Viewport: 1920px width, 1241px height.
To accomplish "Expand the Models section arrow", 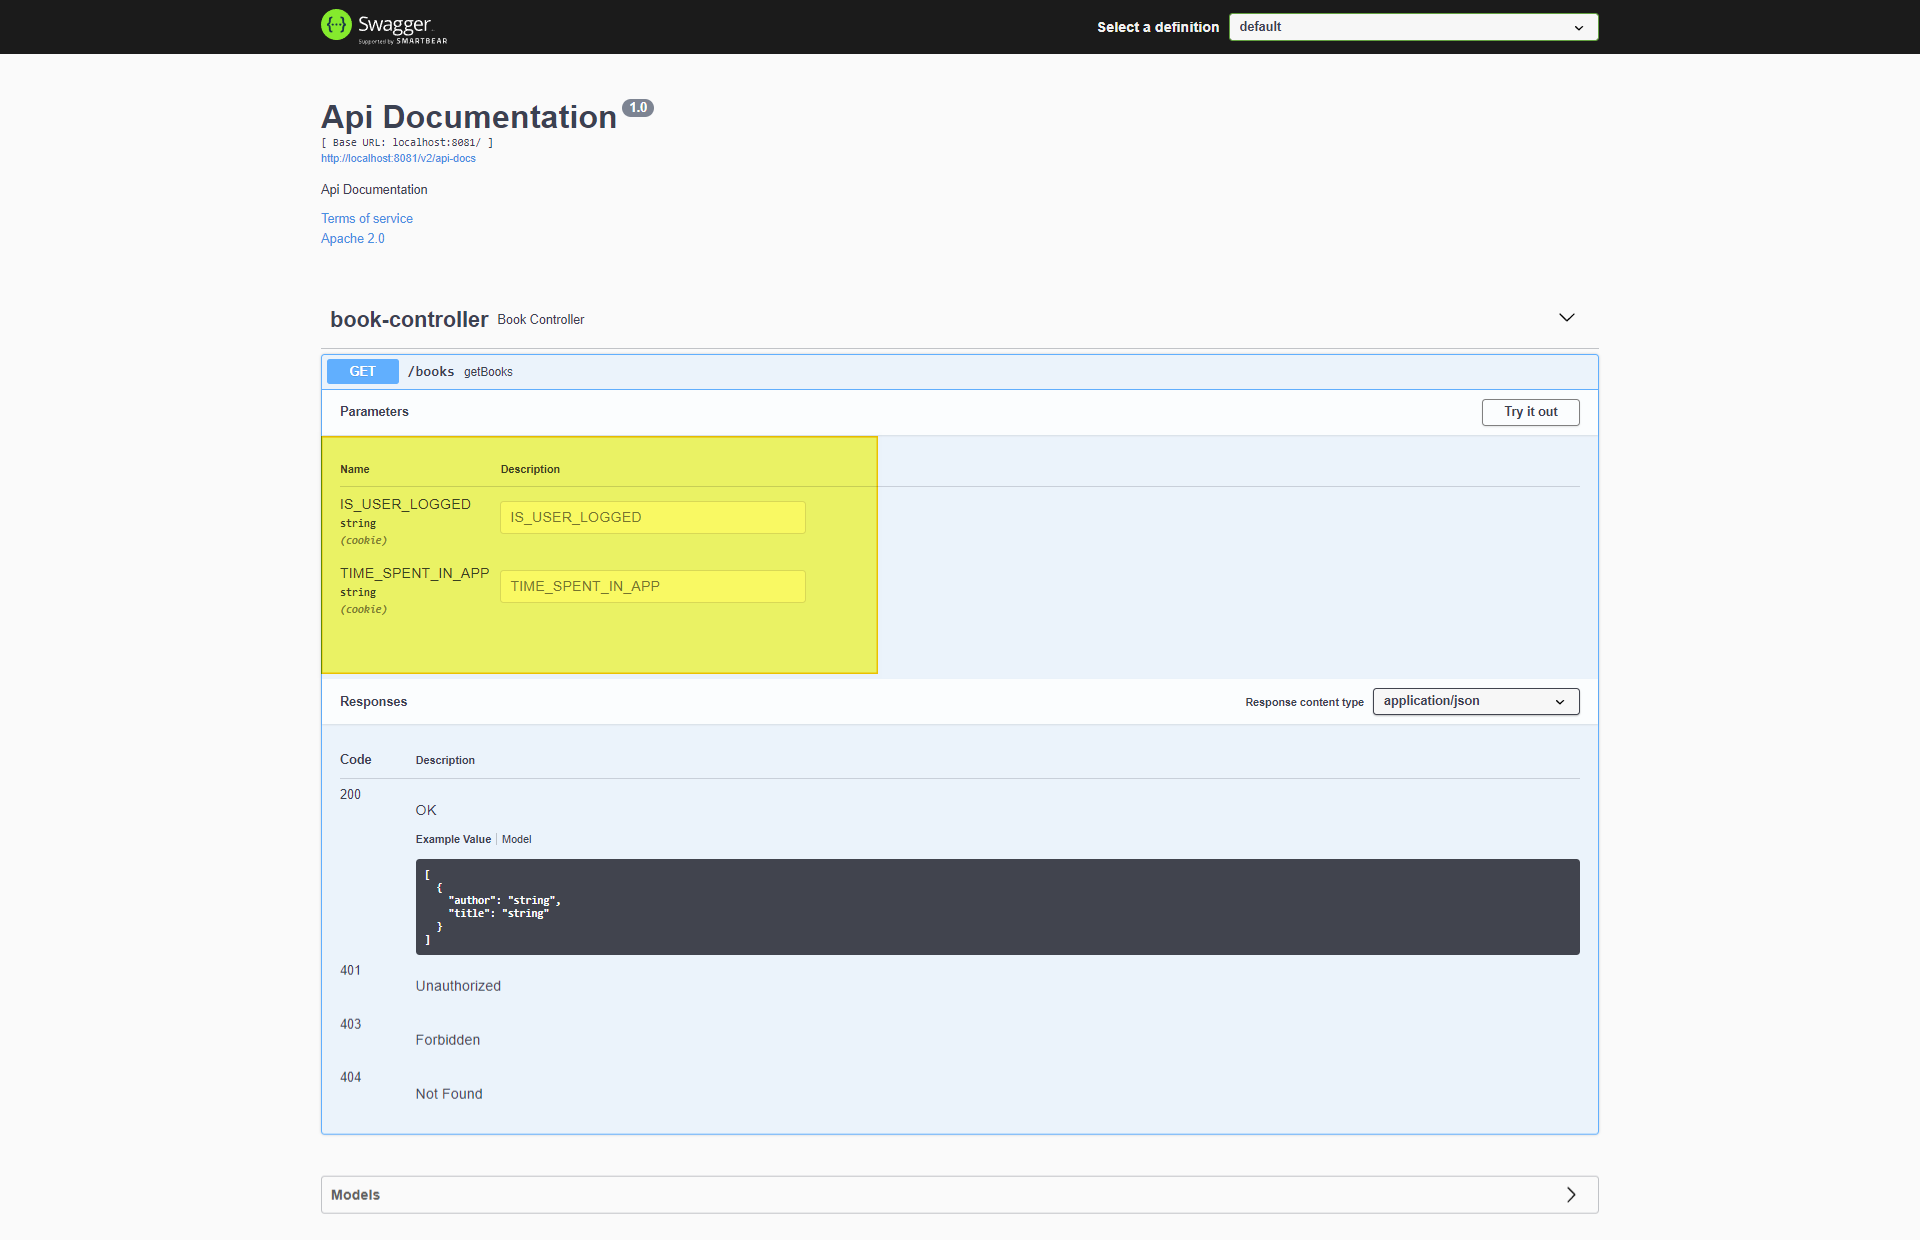I will (x=1570, y=1194).
